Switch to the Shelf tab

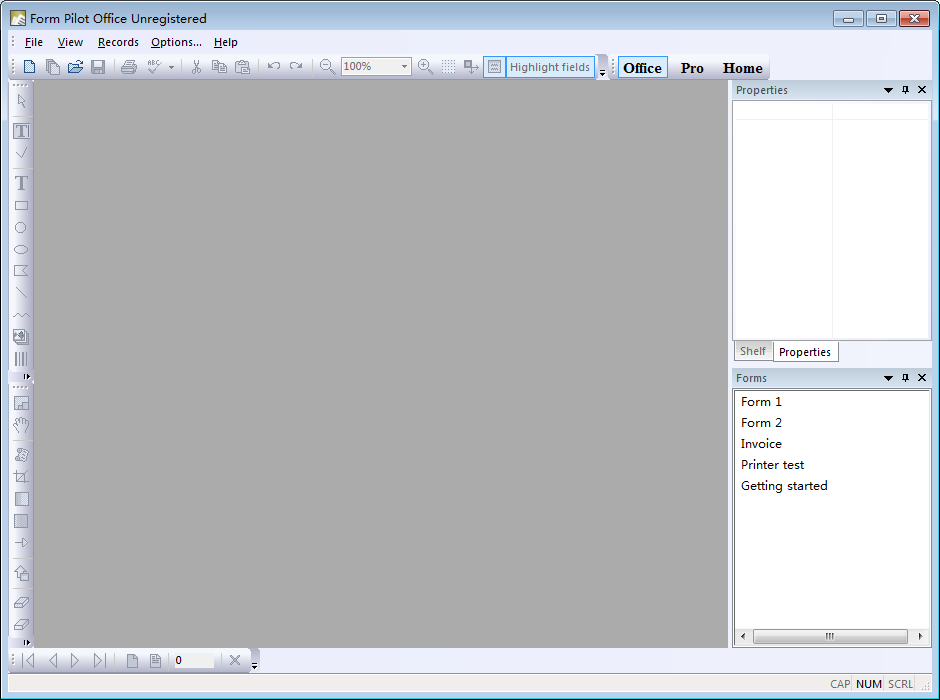[x=753, y=351]
